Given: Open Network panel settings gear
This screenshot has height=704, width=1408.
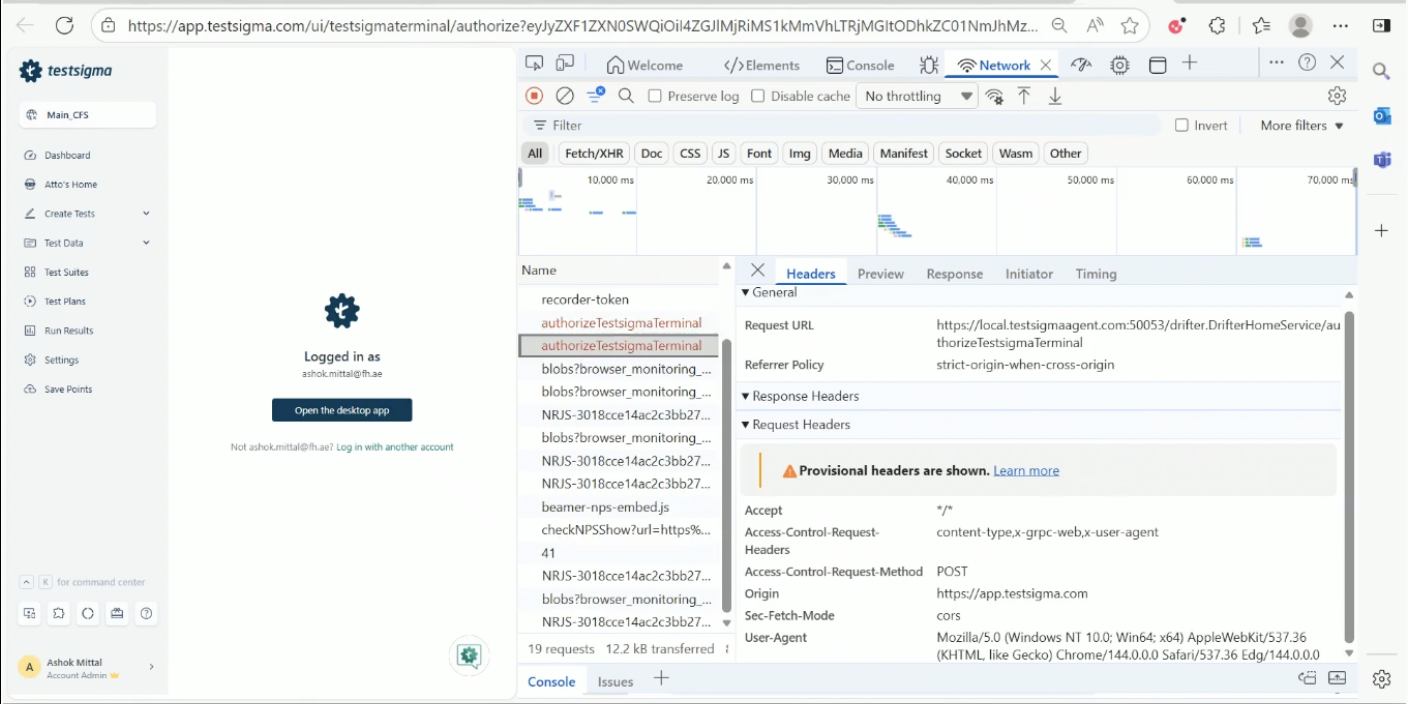Looking at the screenshot, I should (x=1337, y=96).
